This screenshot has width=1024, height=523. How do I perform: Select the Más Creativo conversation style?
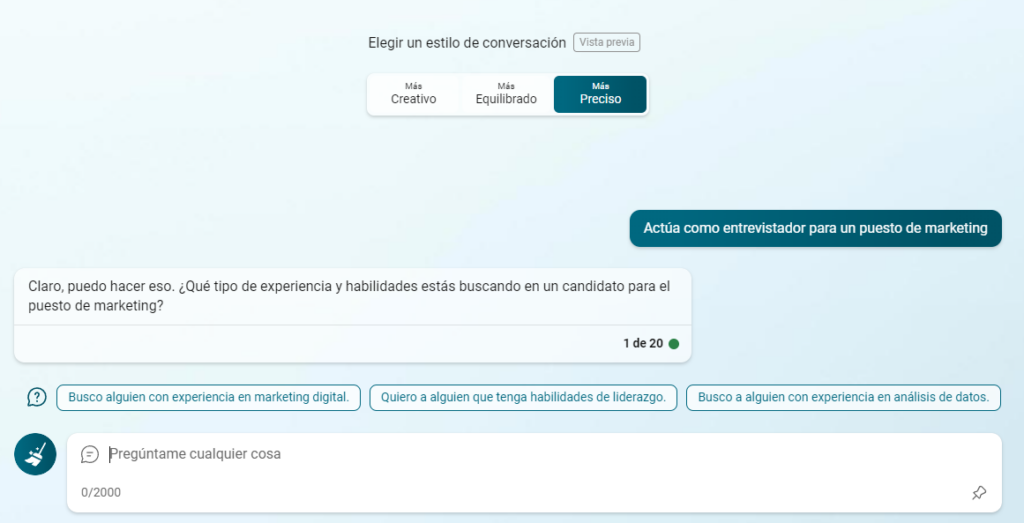(413, 94)
